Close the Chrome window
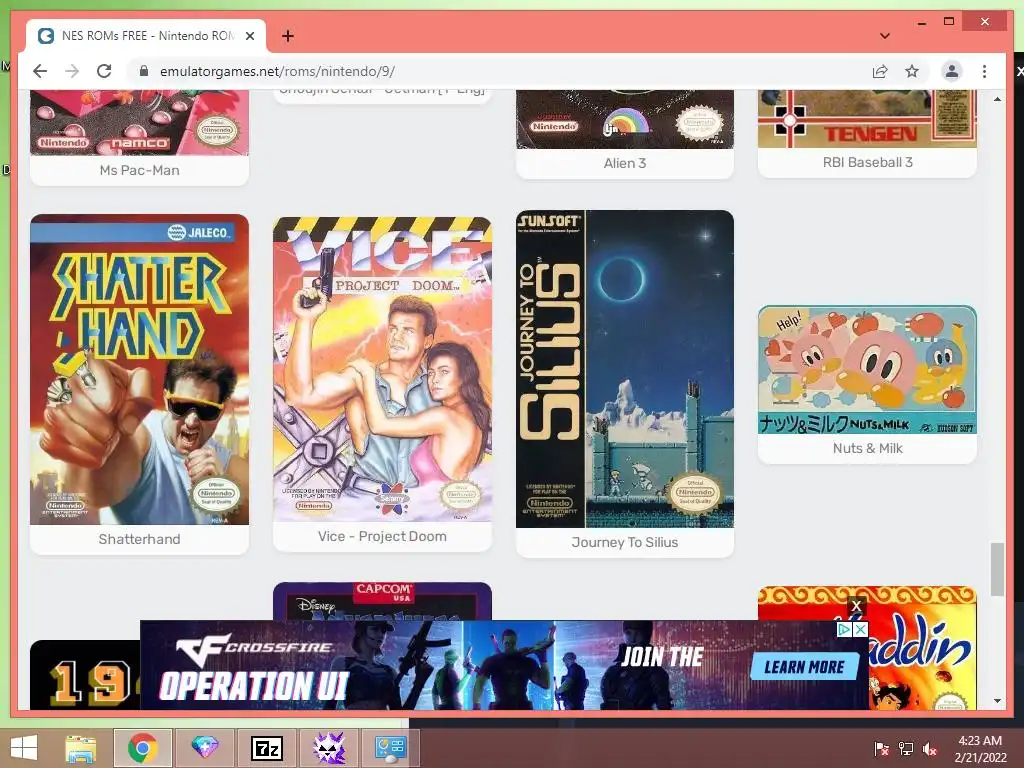 click(984, 22)
